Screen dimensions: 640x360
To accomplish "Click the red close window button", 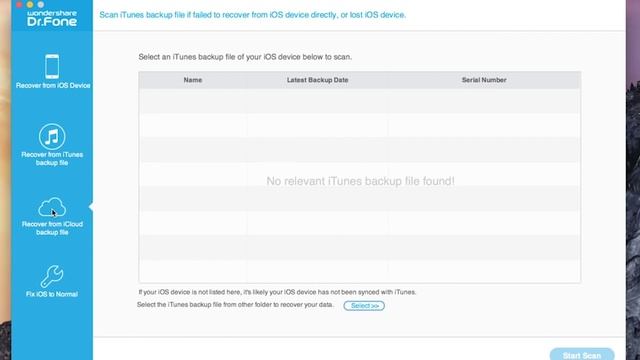I will (x=19, y=4).
